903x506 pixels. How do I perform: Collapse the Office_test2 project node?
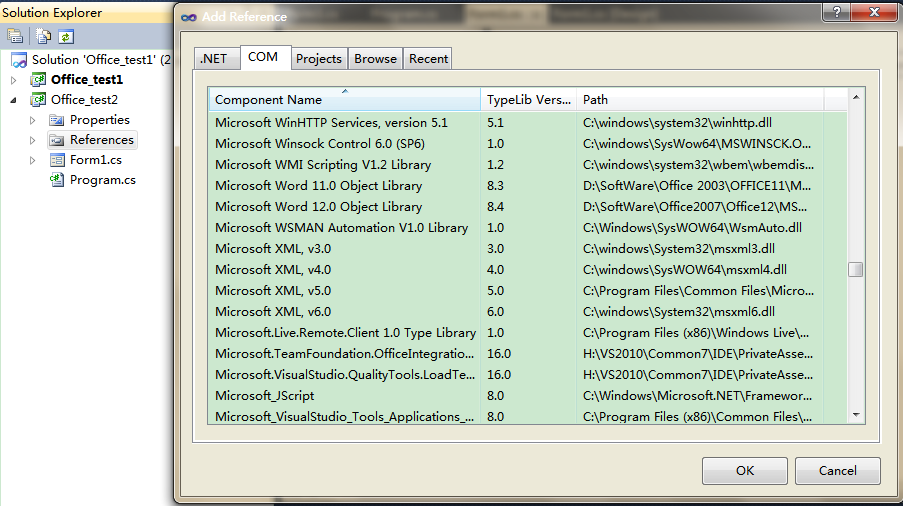tap(14, 100)
